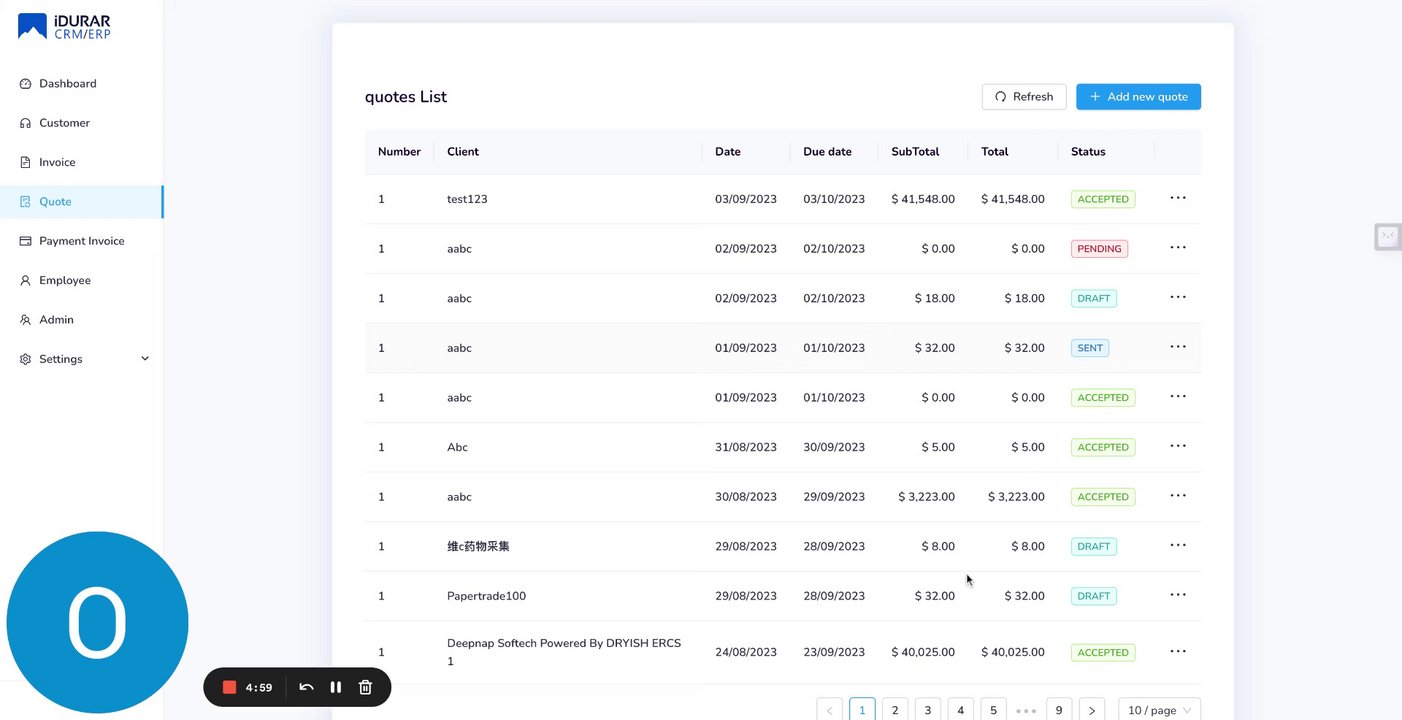Click the Payment Invoice card icon

[x=26, y=241]
